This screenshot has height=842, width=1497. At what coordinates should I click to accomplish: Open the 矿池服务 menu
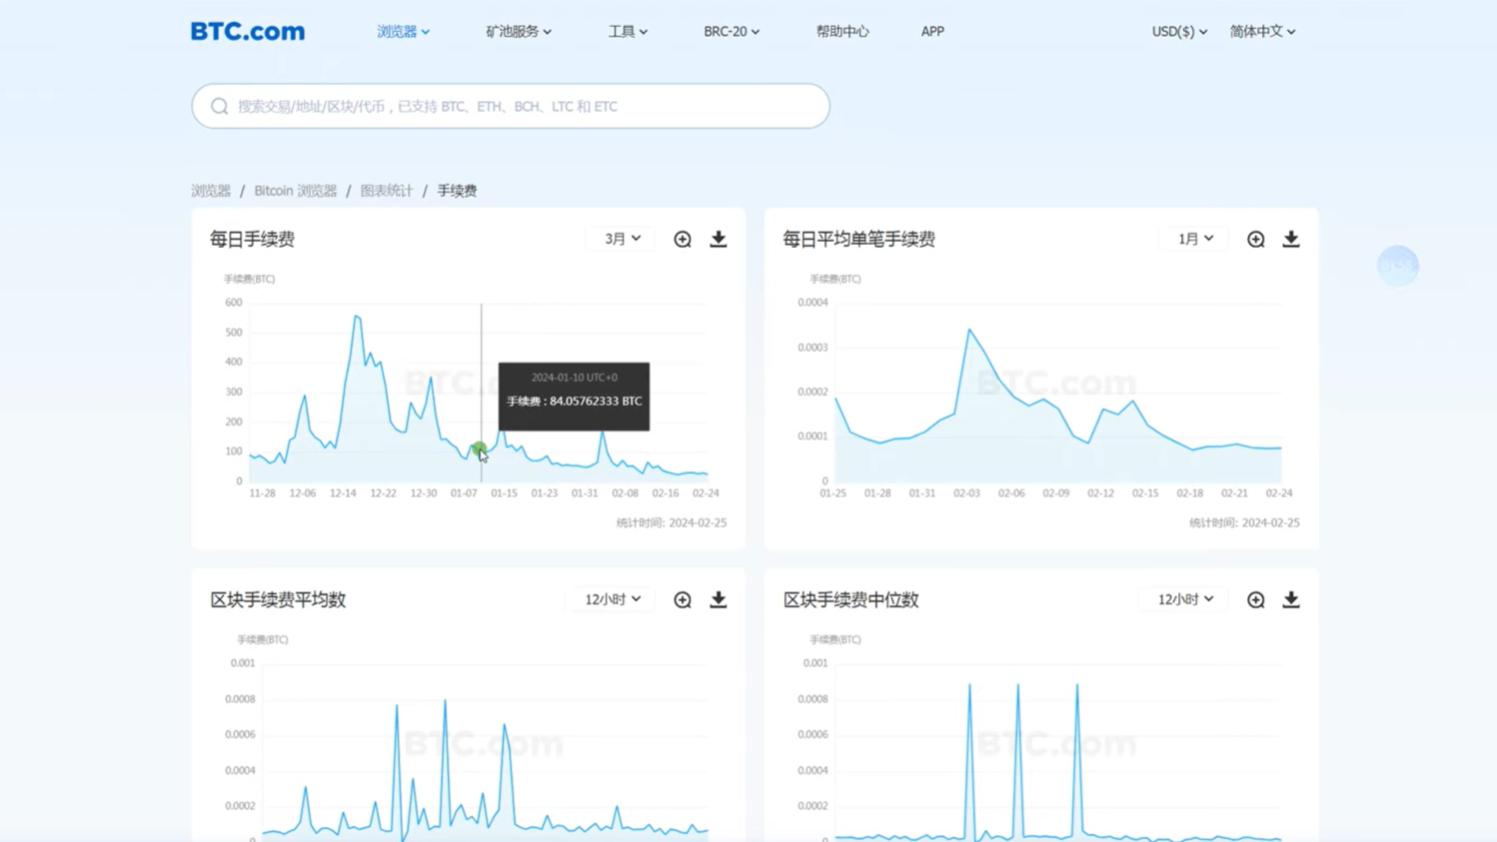pos(518,32)
